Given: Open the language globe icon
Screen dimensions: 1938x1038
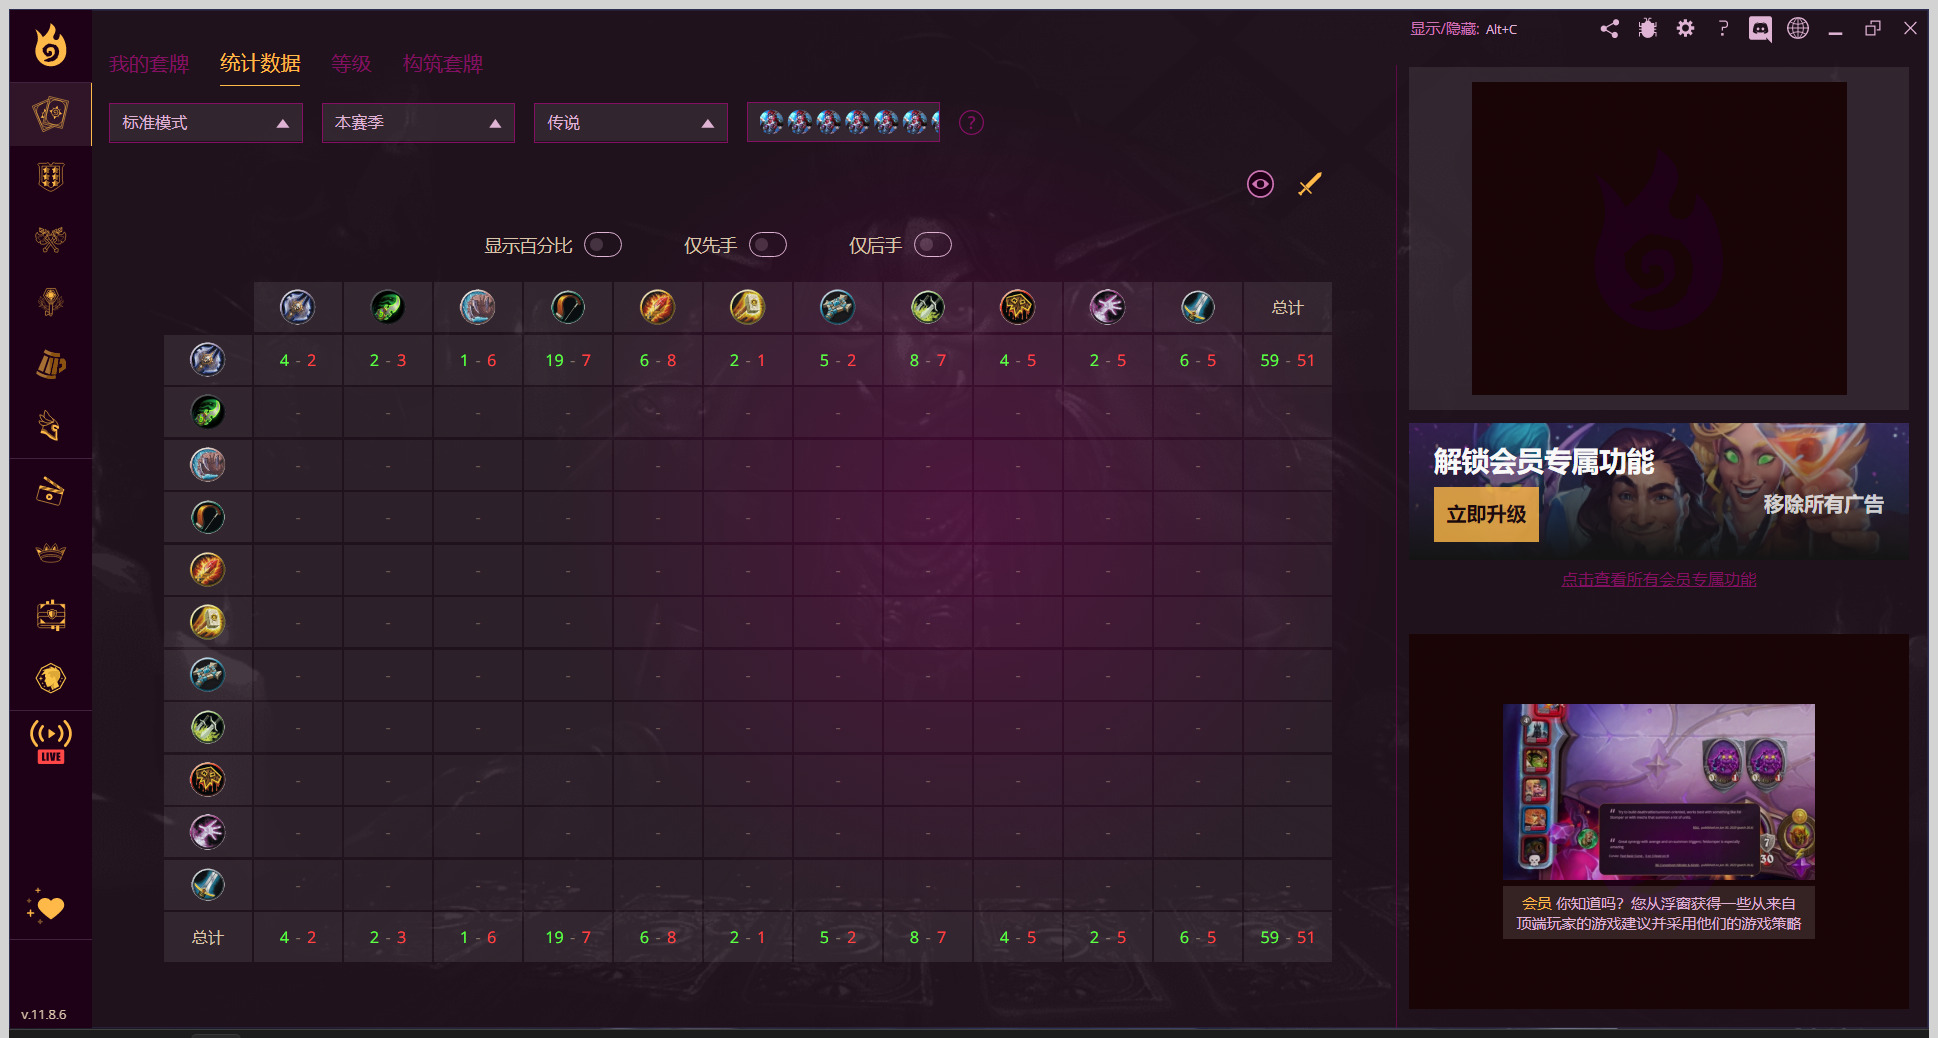Looking at the screenshot, I should [x=1798, y=29].
